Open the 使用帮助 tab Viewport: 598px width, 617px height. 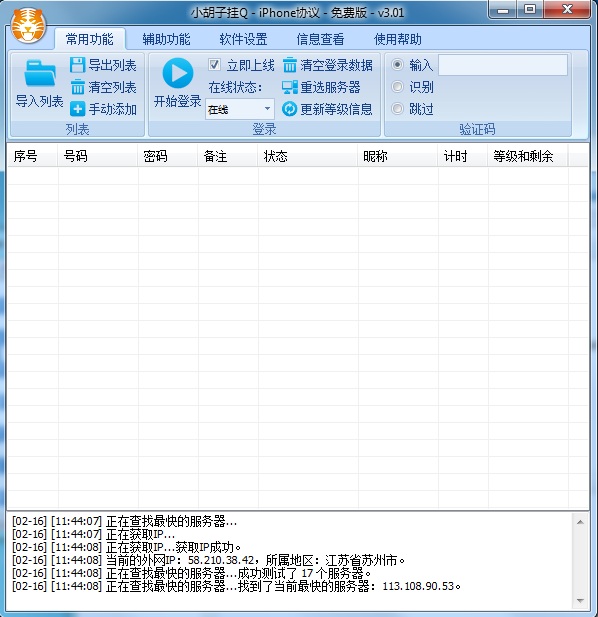pos(397,39)
